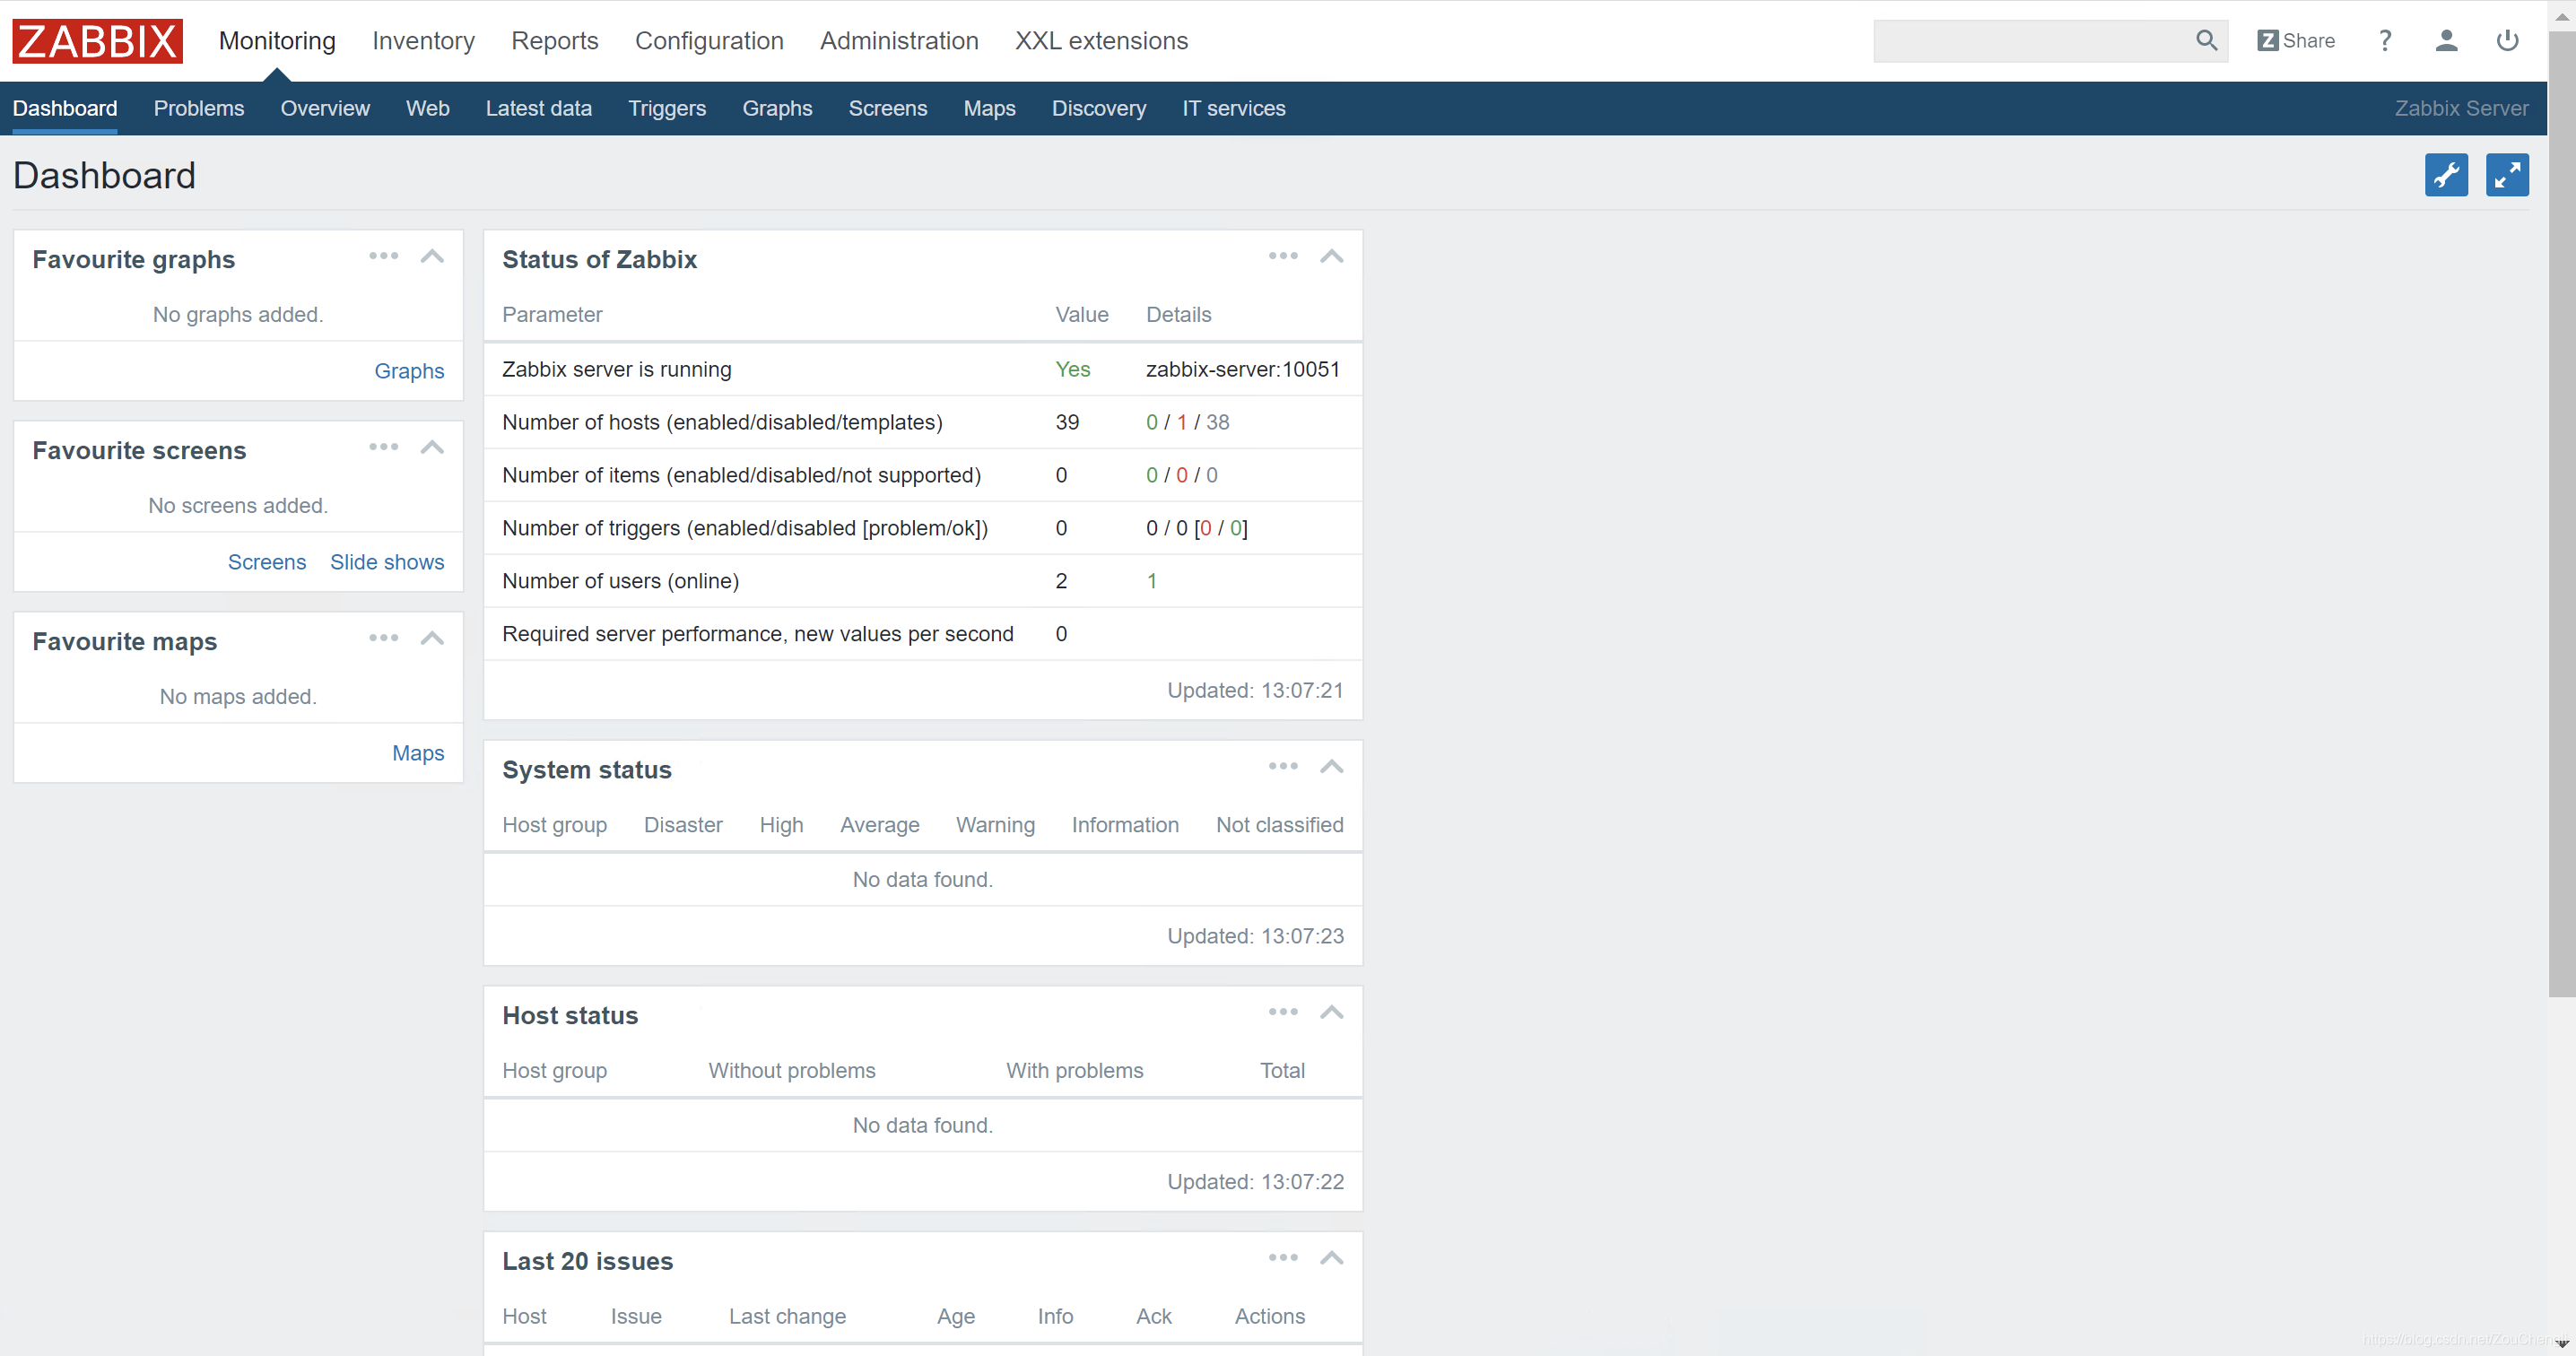Open Favourite graphs three-dot menu
This screenshot has width=2576, height=1356.
pyautogui.click(x=383, y=257)
